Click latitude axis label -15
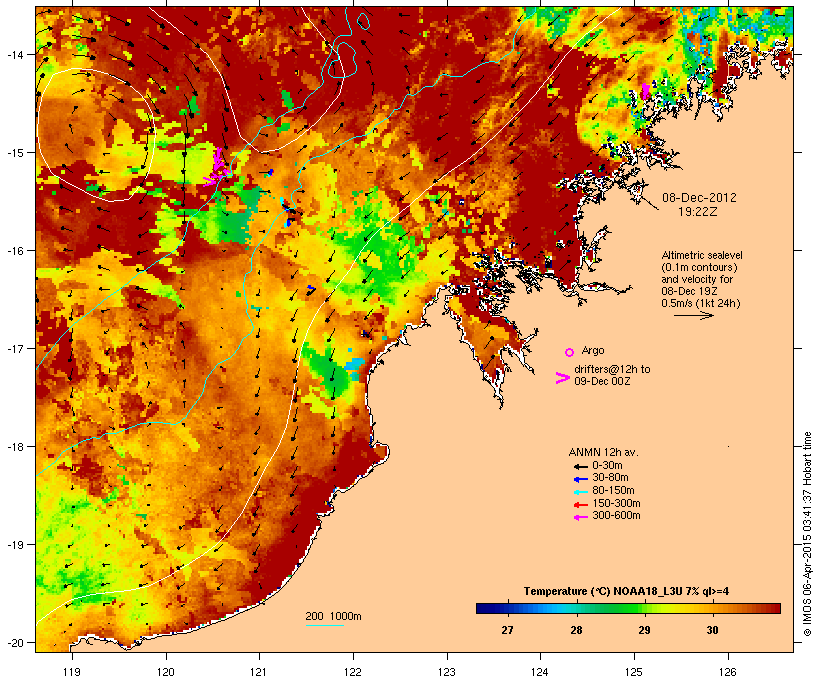 coord(14,153)
